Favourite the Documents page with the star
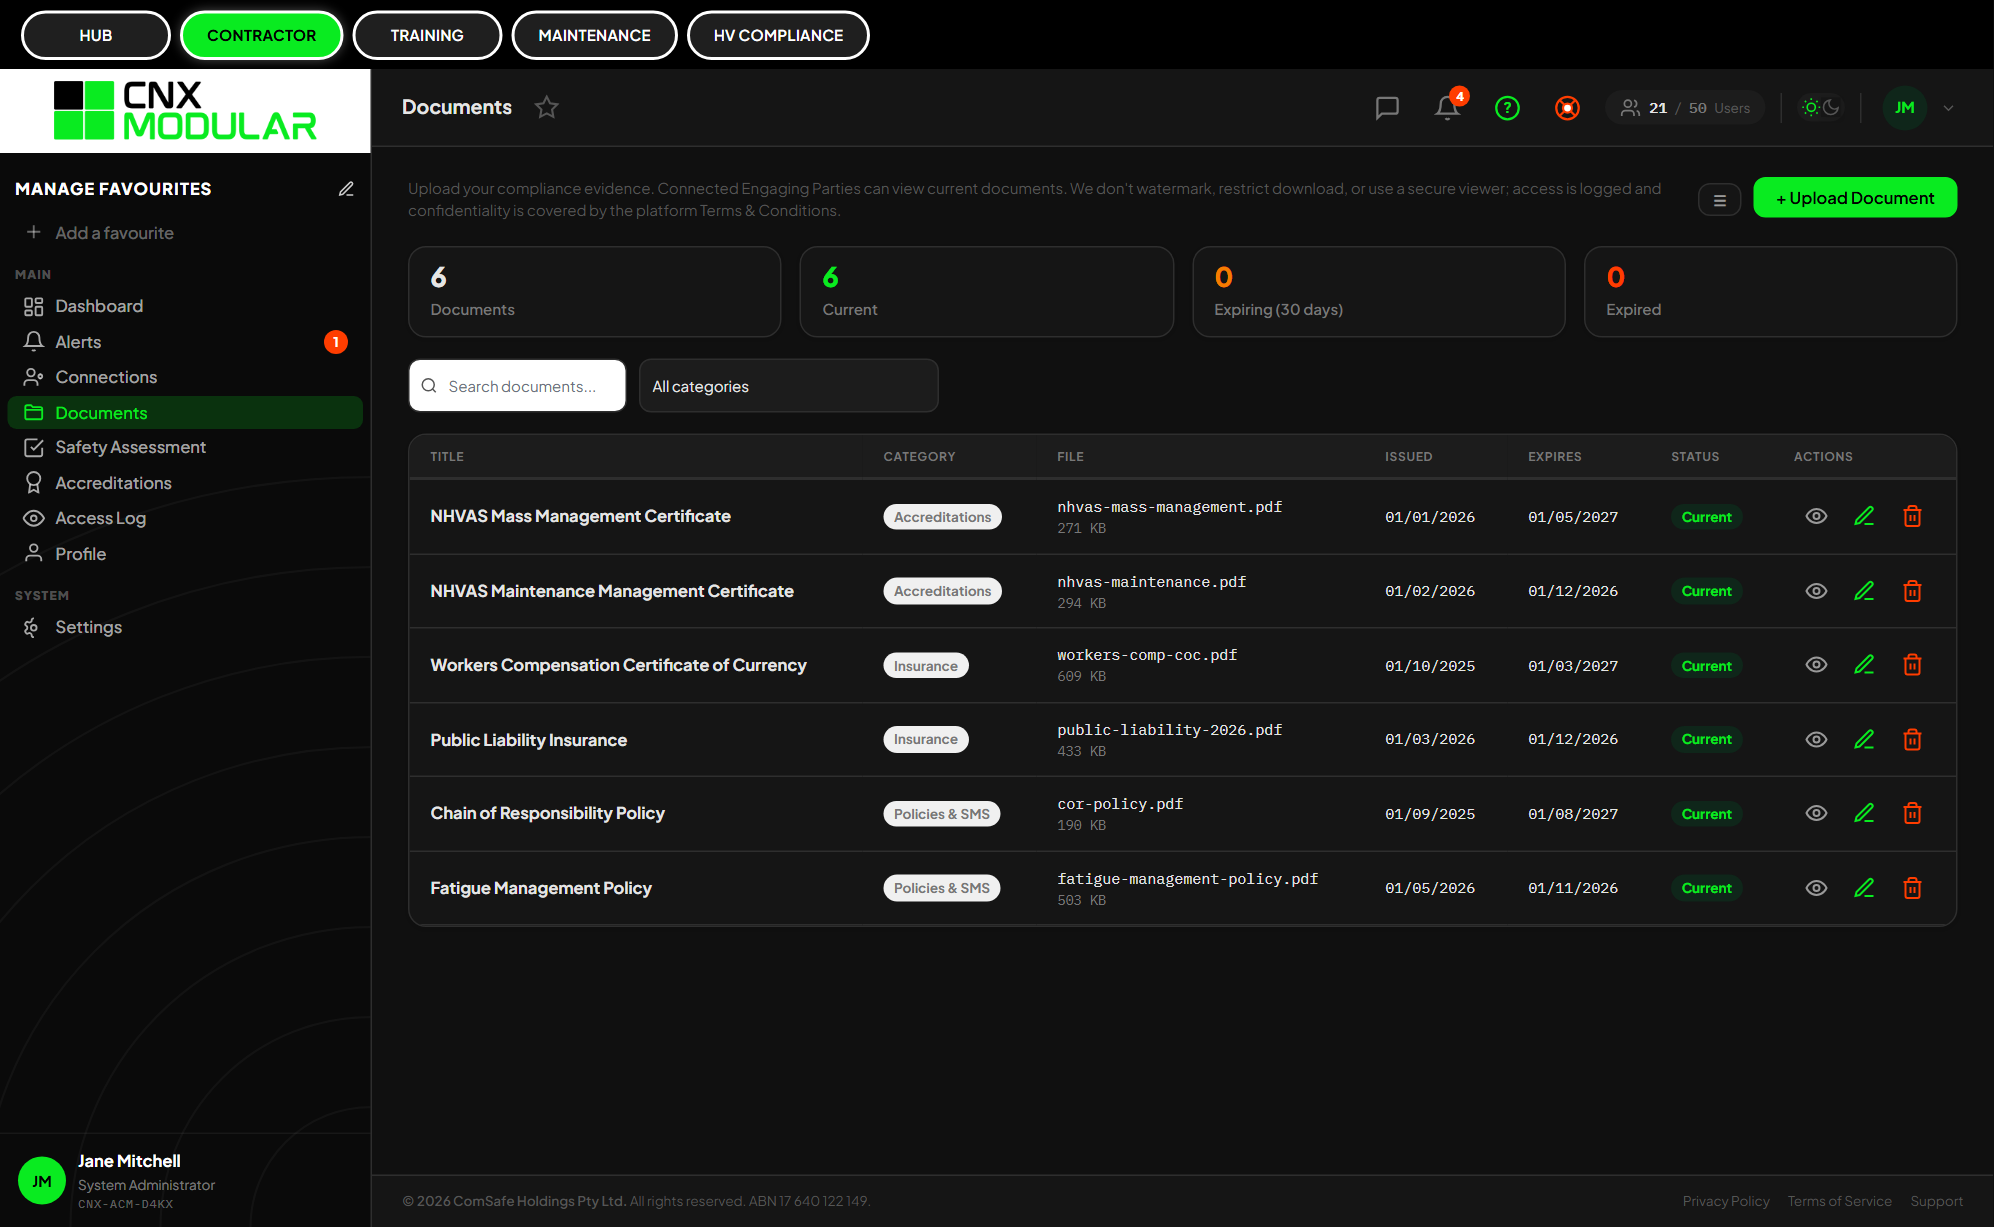Screen dimensions: 1994x1227 [x=546, y=107]
